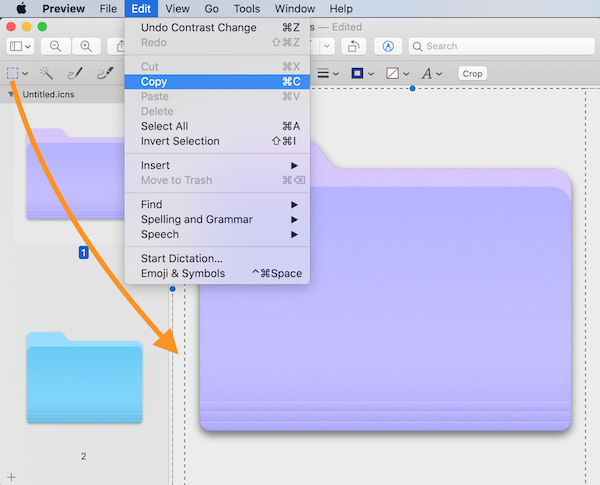Click the Zoom Out magnifier button

(55, 46)
